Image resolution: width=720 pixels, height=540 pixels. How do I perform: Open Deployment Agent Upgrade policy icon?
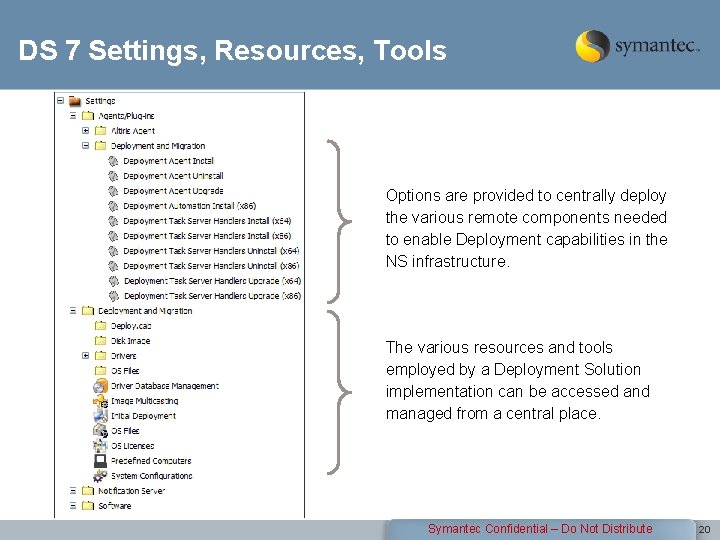[113, 191]
